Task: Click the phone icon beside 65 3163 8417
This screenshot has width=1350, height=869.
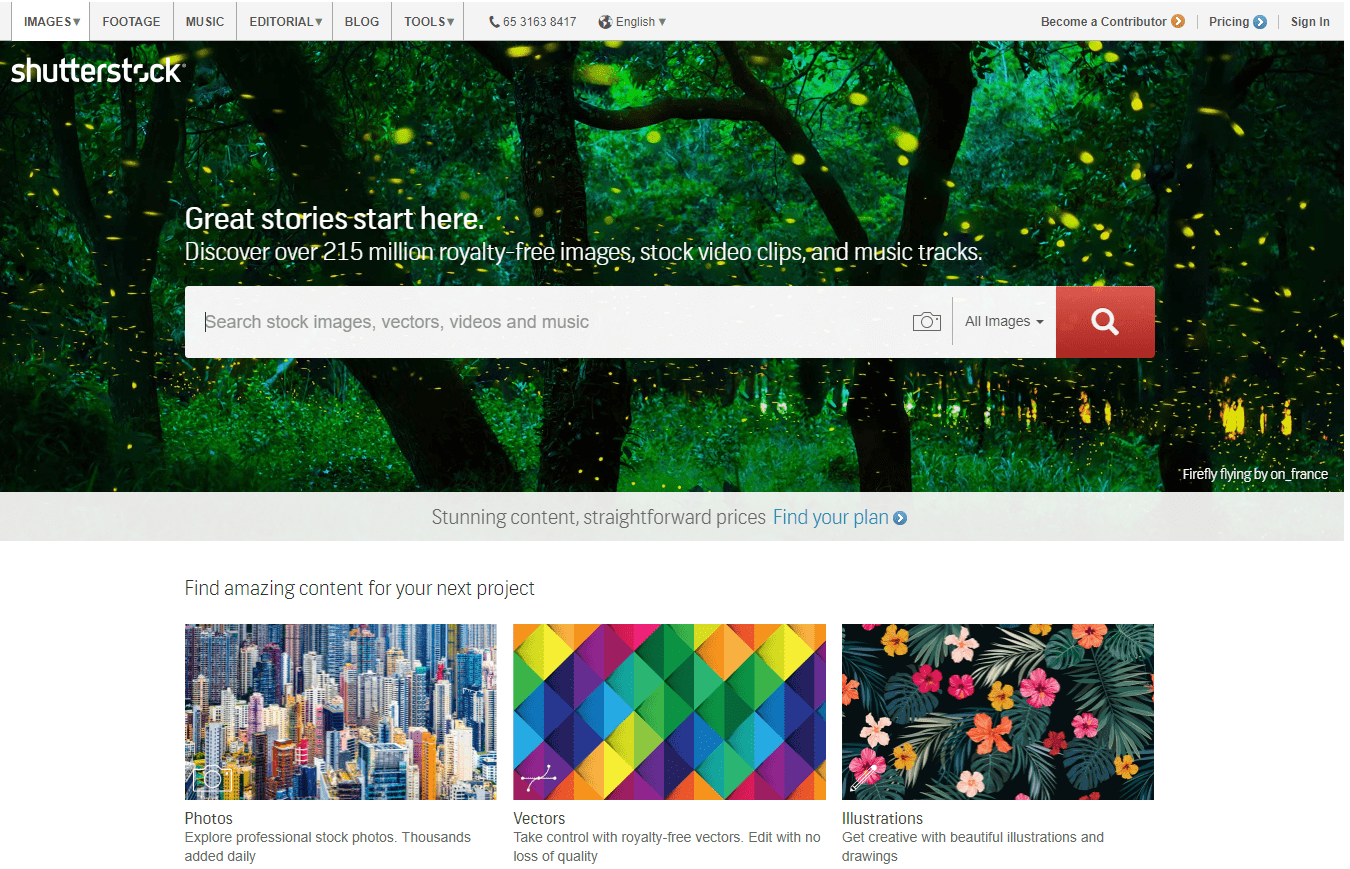Action: [494, 21]
